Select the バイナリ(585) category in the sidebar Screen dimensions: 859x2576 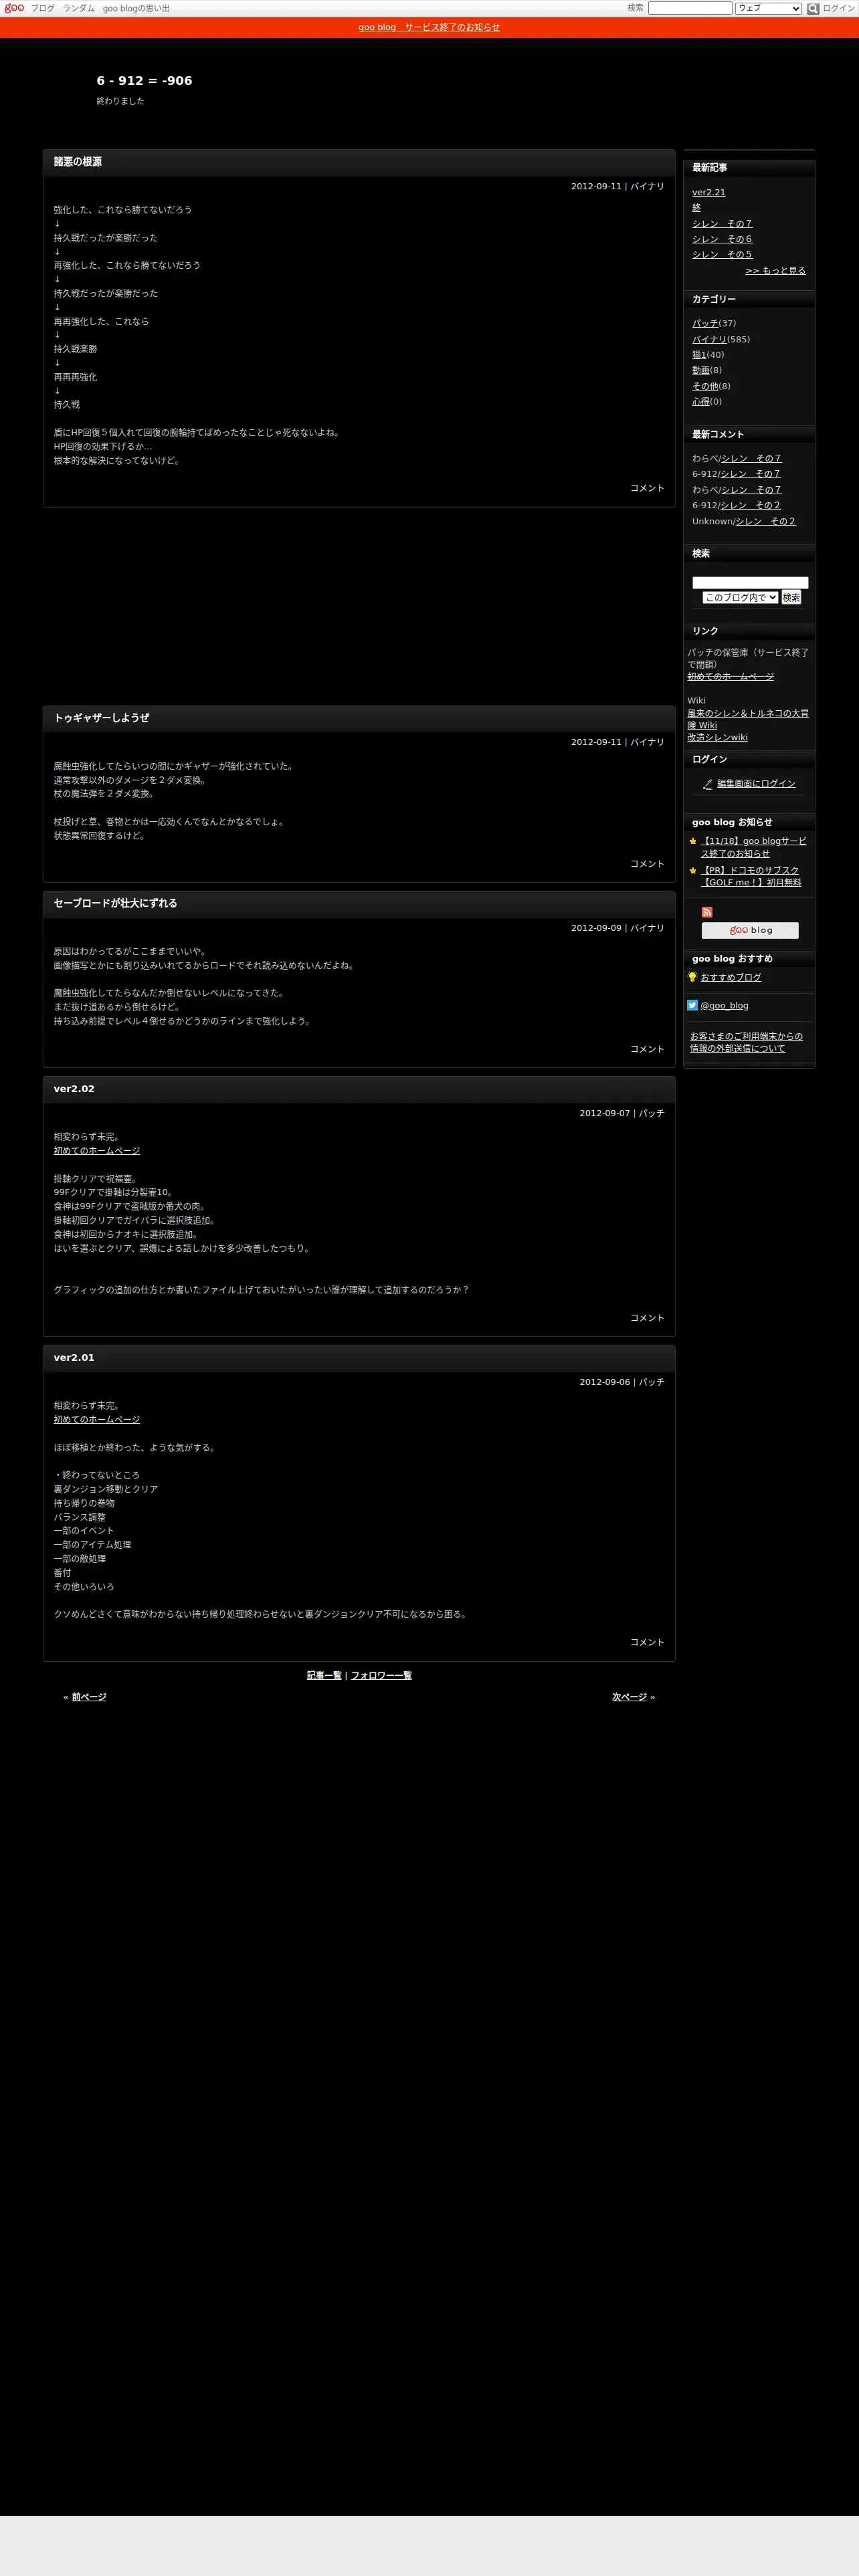click(710, 339)
